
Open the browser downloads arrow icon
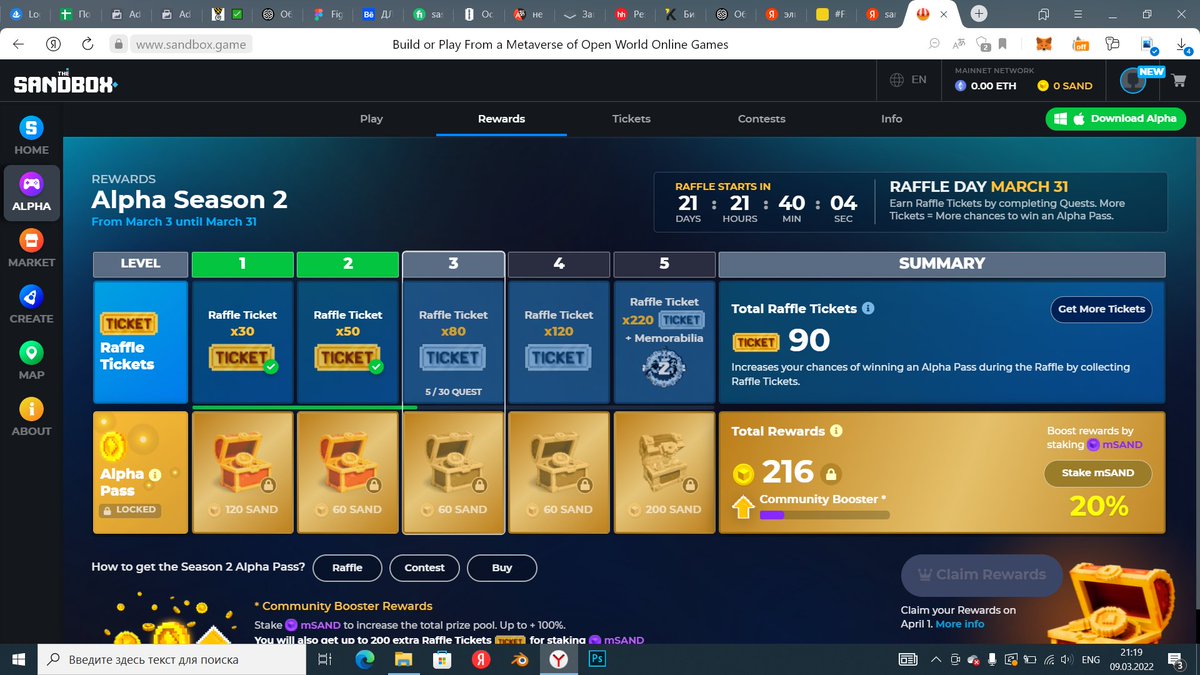(1182, 44)
